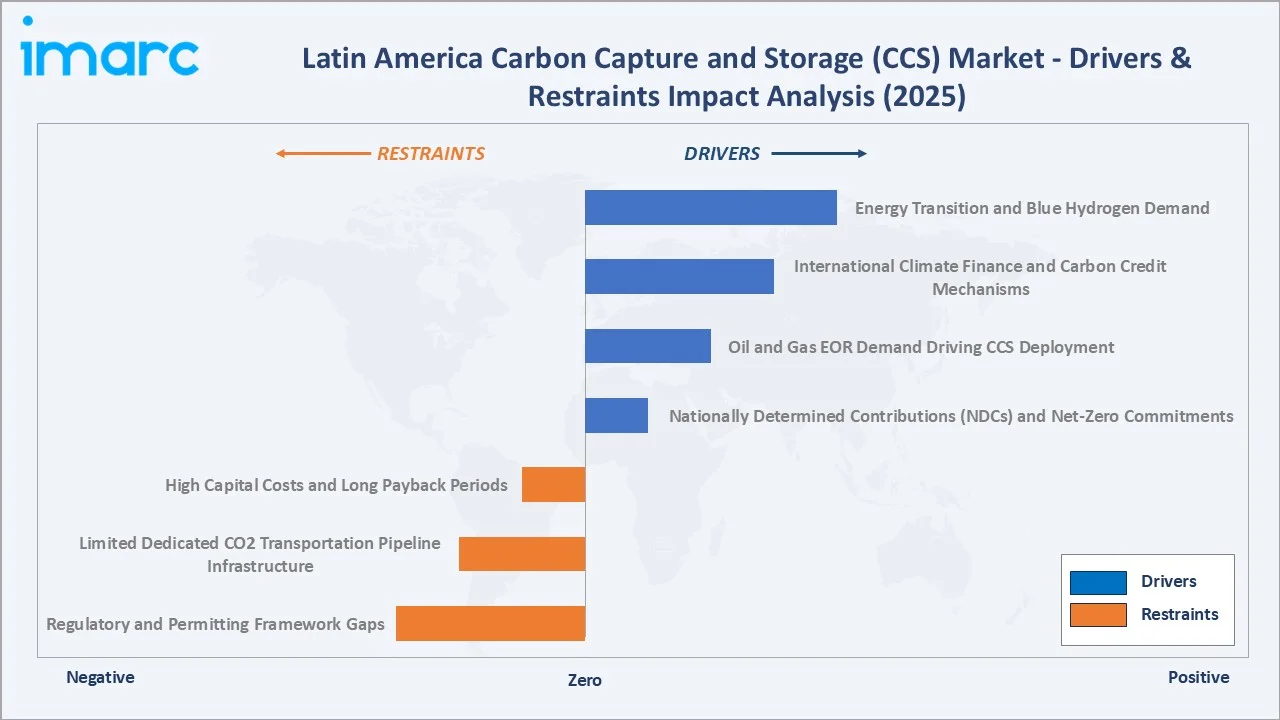Click 'Energy Transition and Blue Hydrogen Demand' label
Image resolution: width=1280 pixels, height=720 pixels.
pyautogui.click(x=1032, y=208)
